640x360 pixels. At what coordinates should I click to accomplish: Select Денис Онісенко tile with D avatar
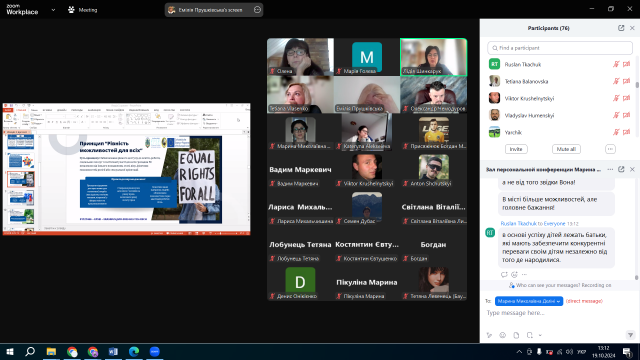[300, 282]
